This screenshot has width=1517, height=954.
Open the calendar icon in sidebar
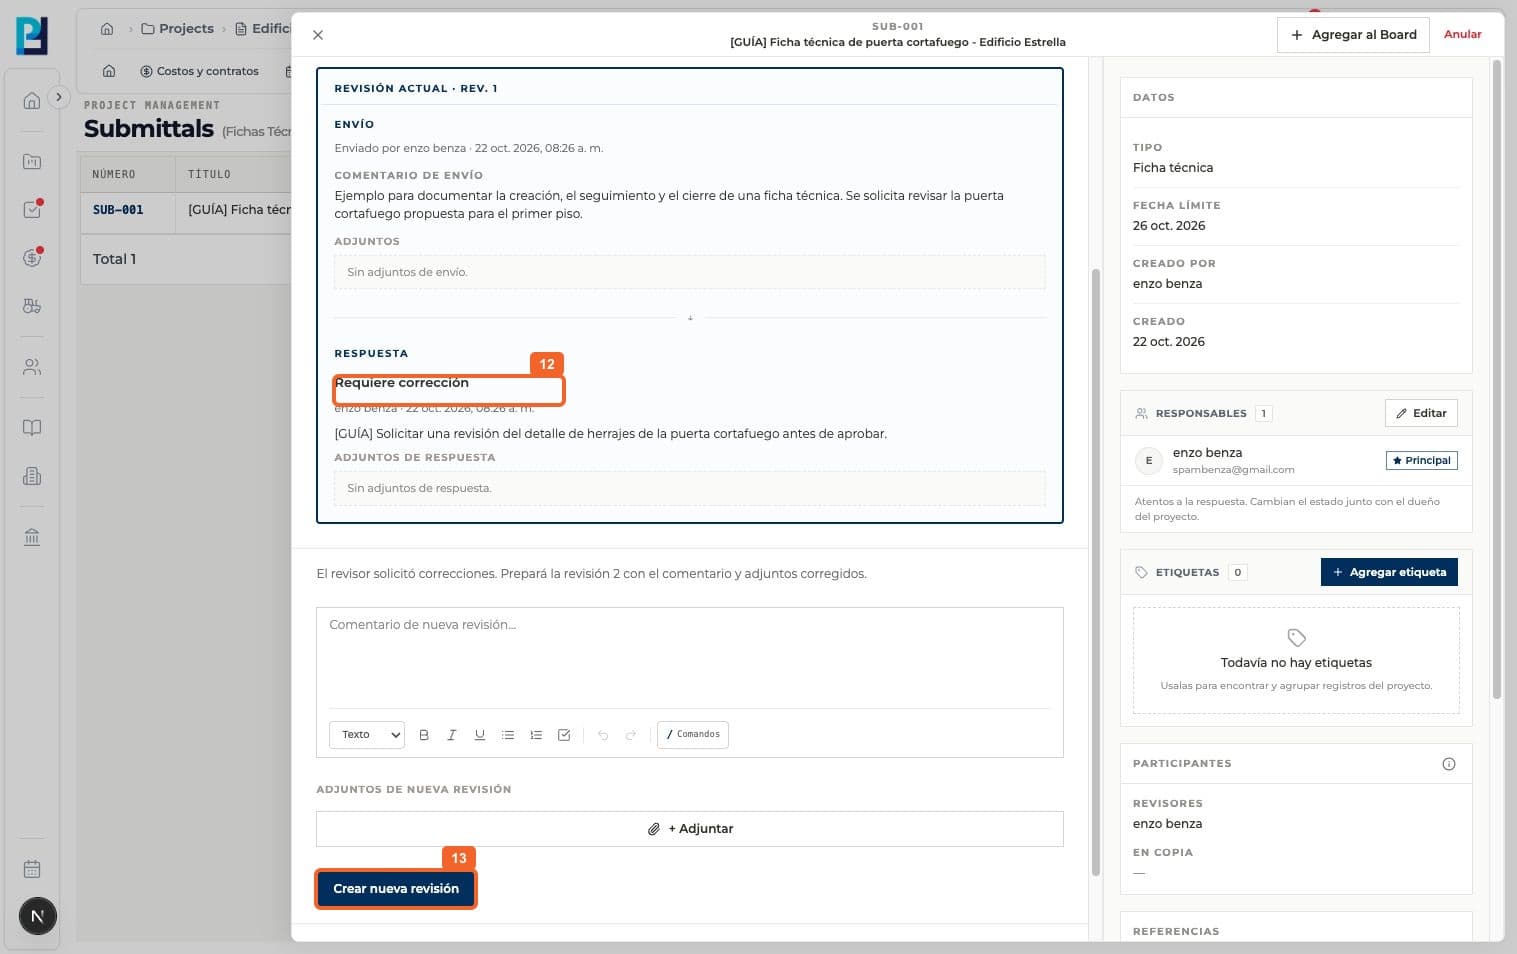click(x=32, y=869)
